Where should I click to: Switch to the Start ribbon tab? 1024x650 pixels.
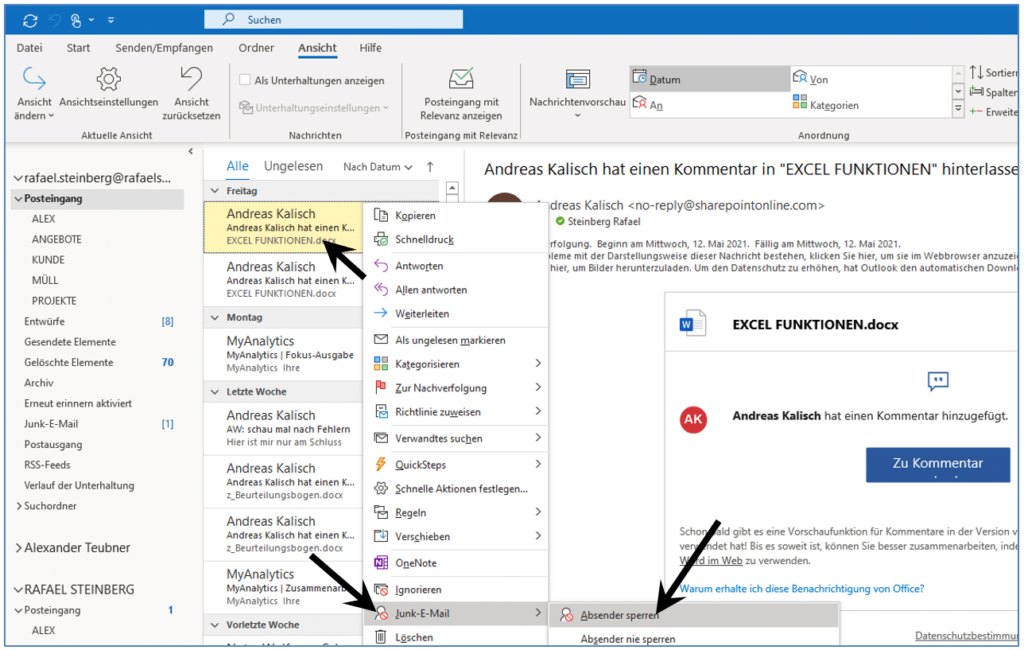78,48
